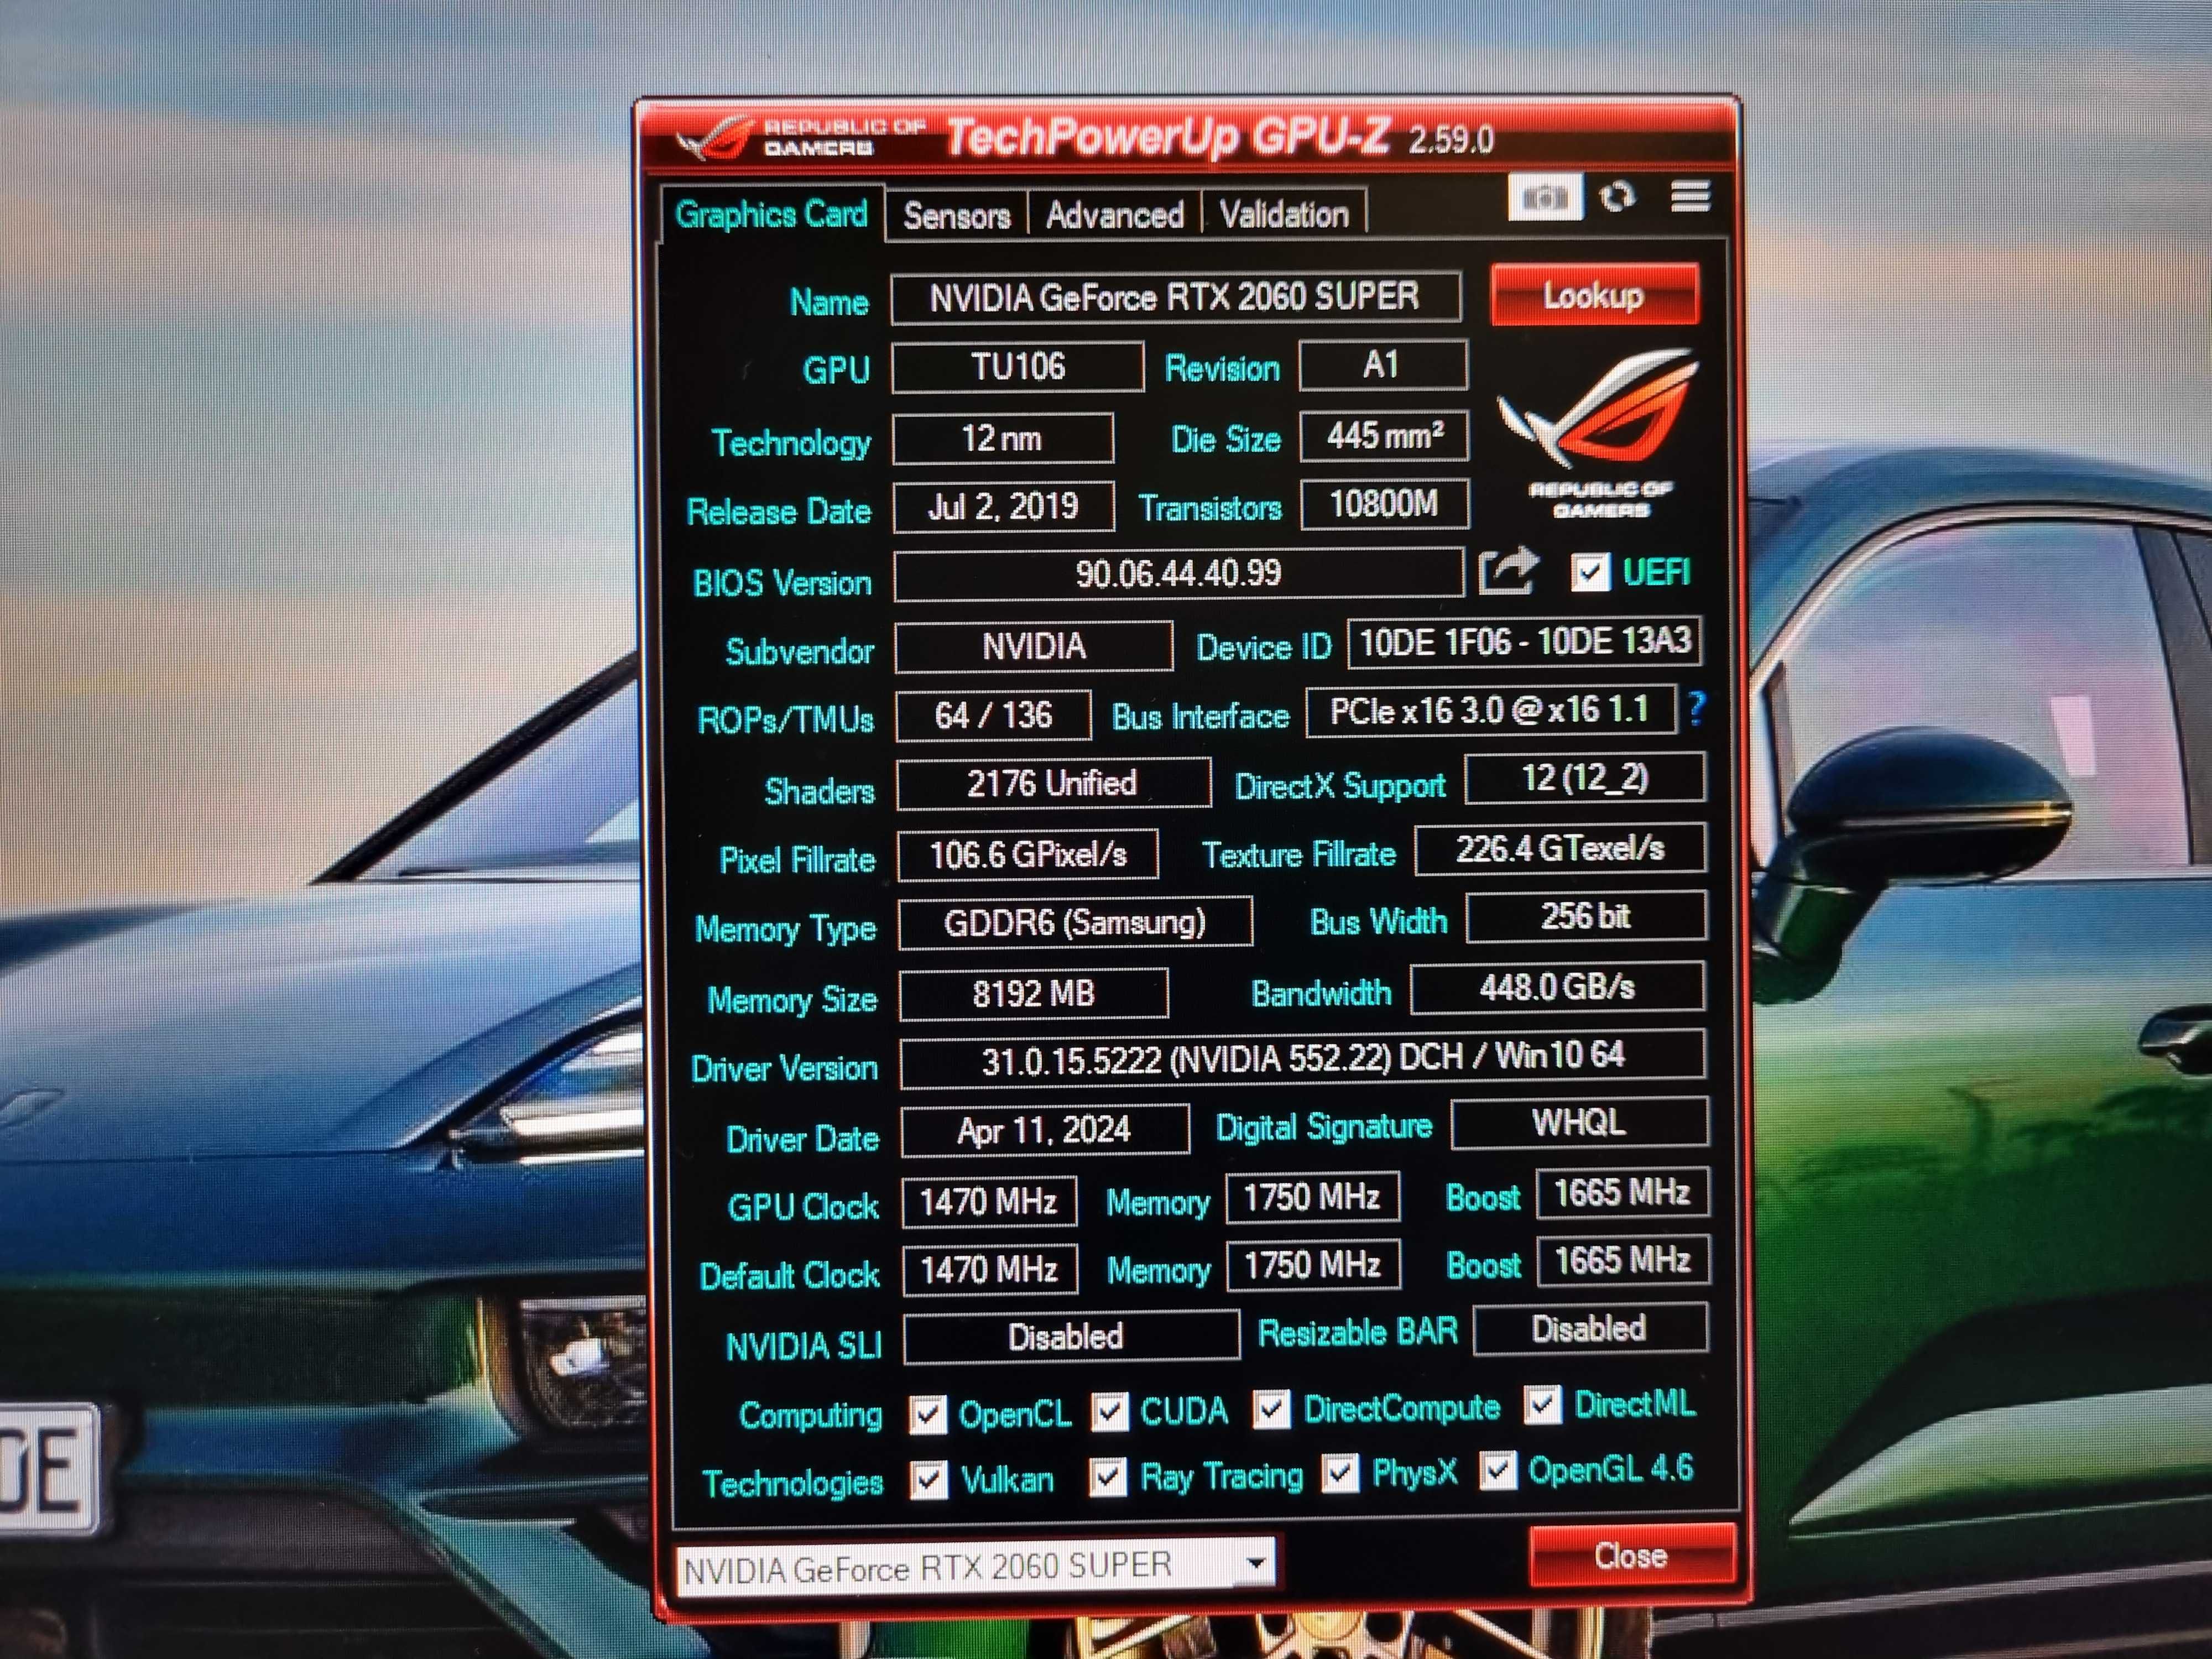Click the ROPs/TMUs value 64 / 136
Image resolution: width=2212 pixels, height=1659 pixels.
tap(993, 715)
